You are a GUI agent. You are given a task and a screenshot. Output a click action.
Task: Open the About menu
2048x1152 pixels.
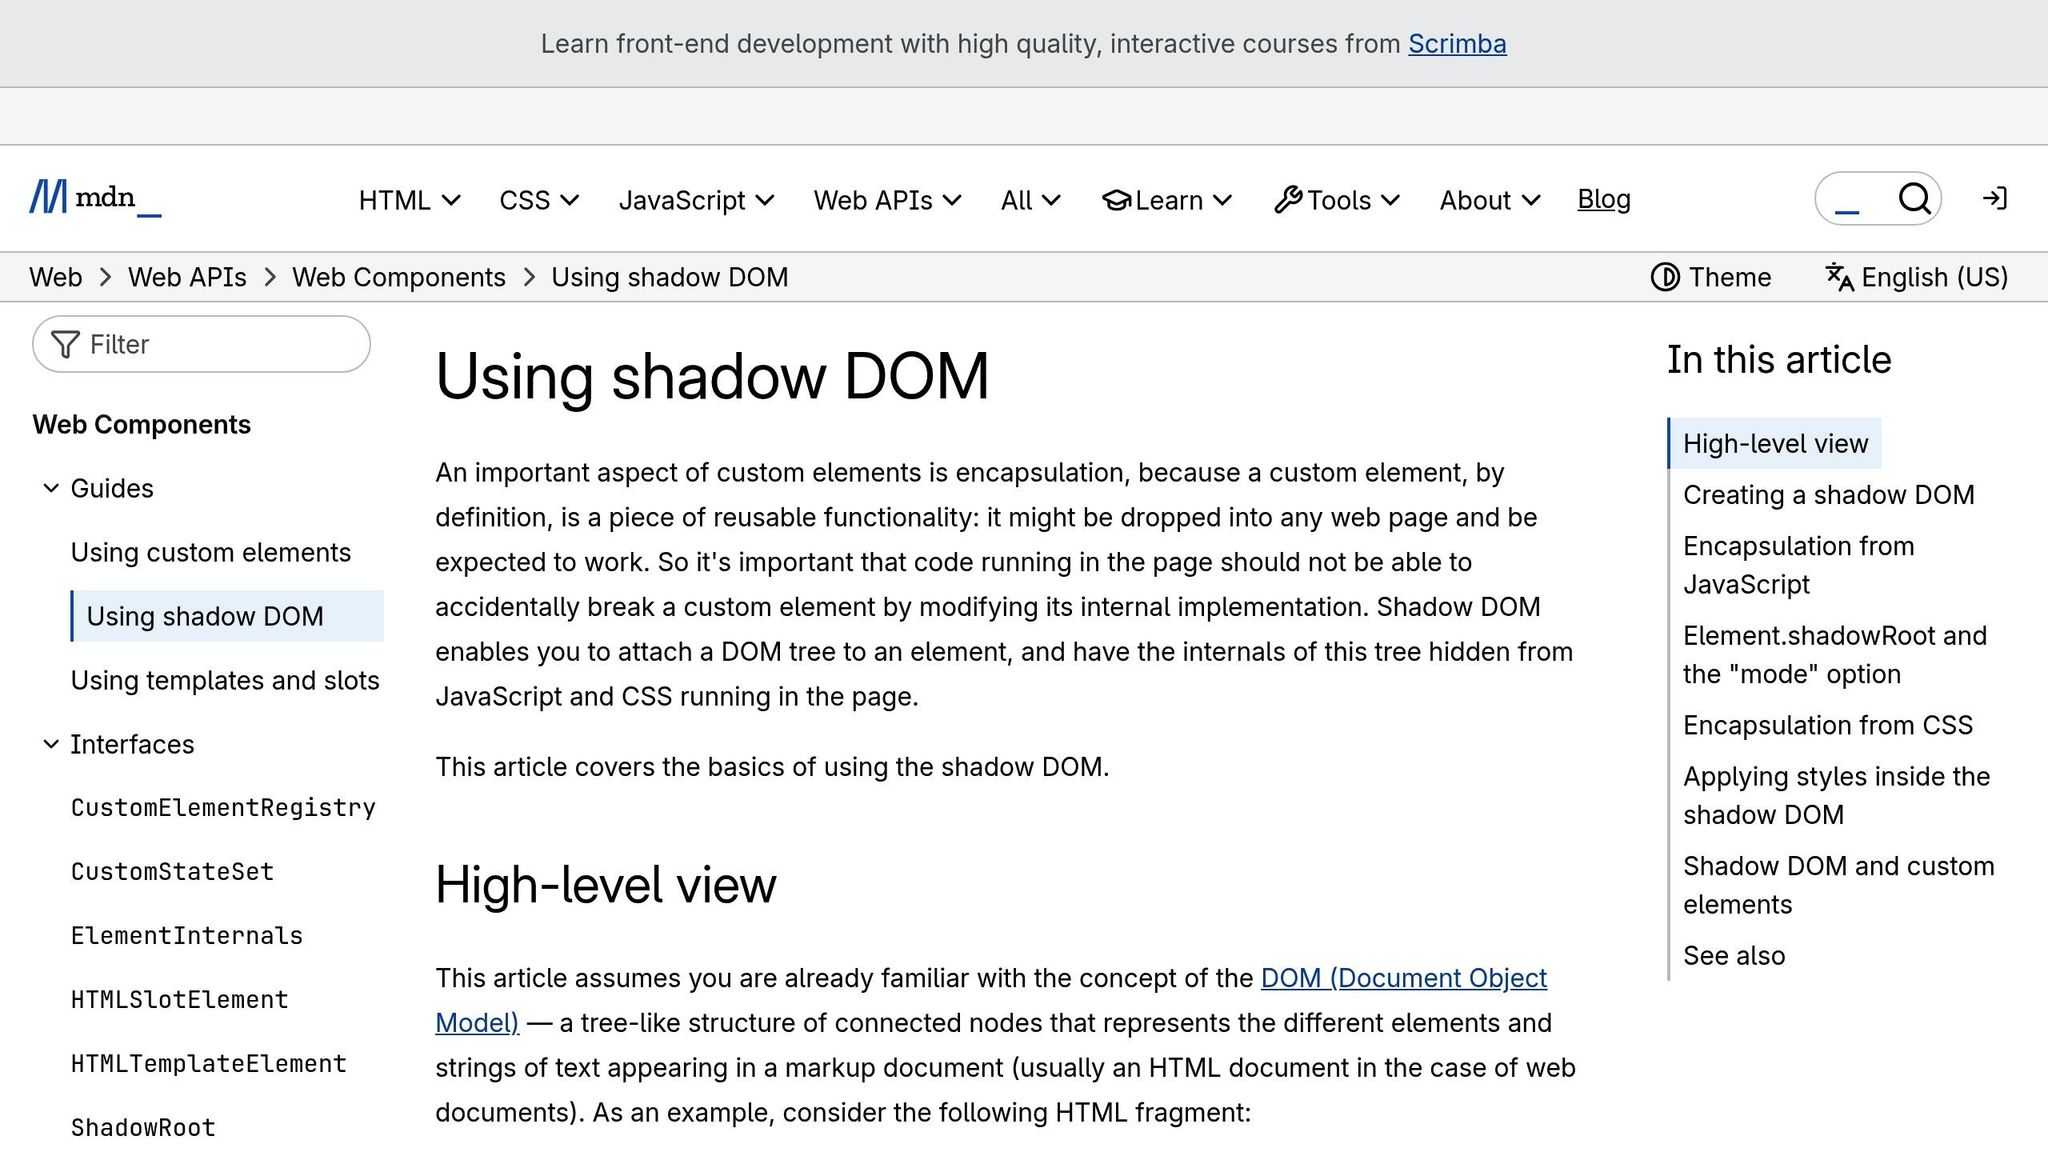tap(1489, 200)
